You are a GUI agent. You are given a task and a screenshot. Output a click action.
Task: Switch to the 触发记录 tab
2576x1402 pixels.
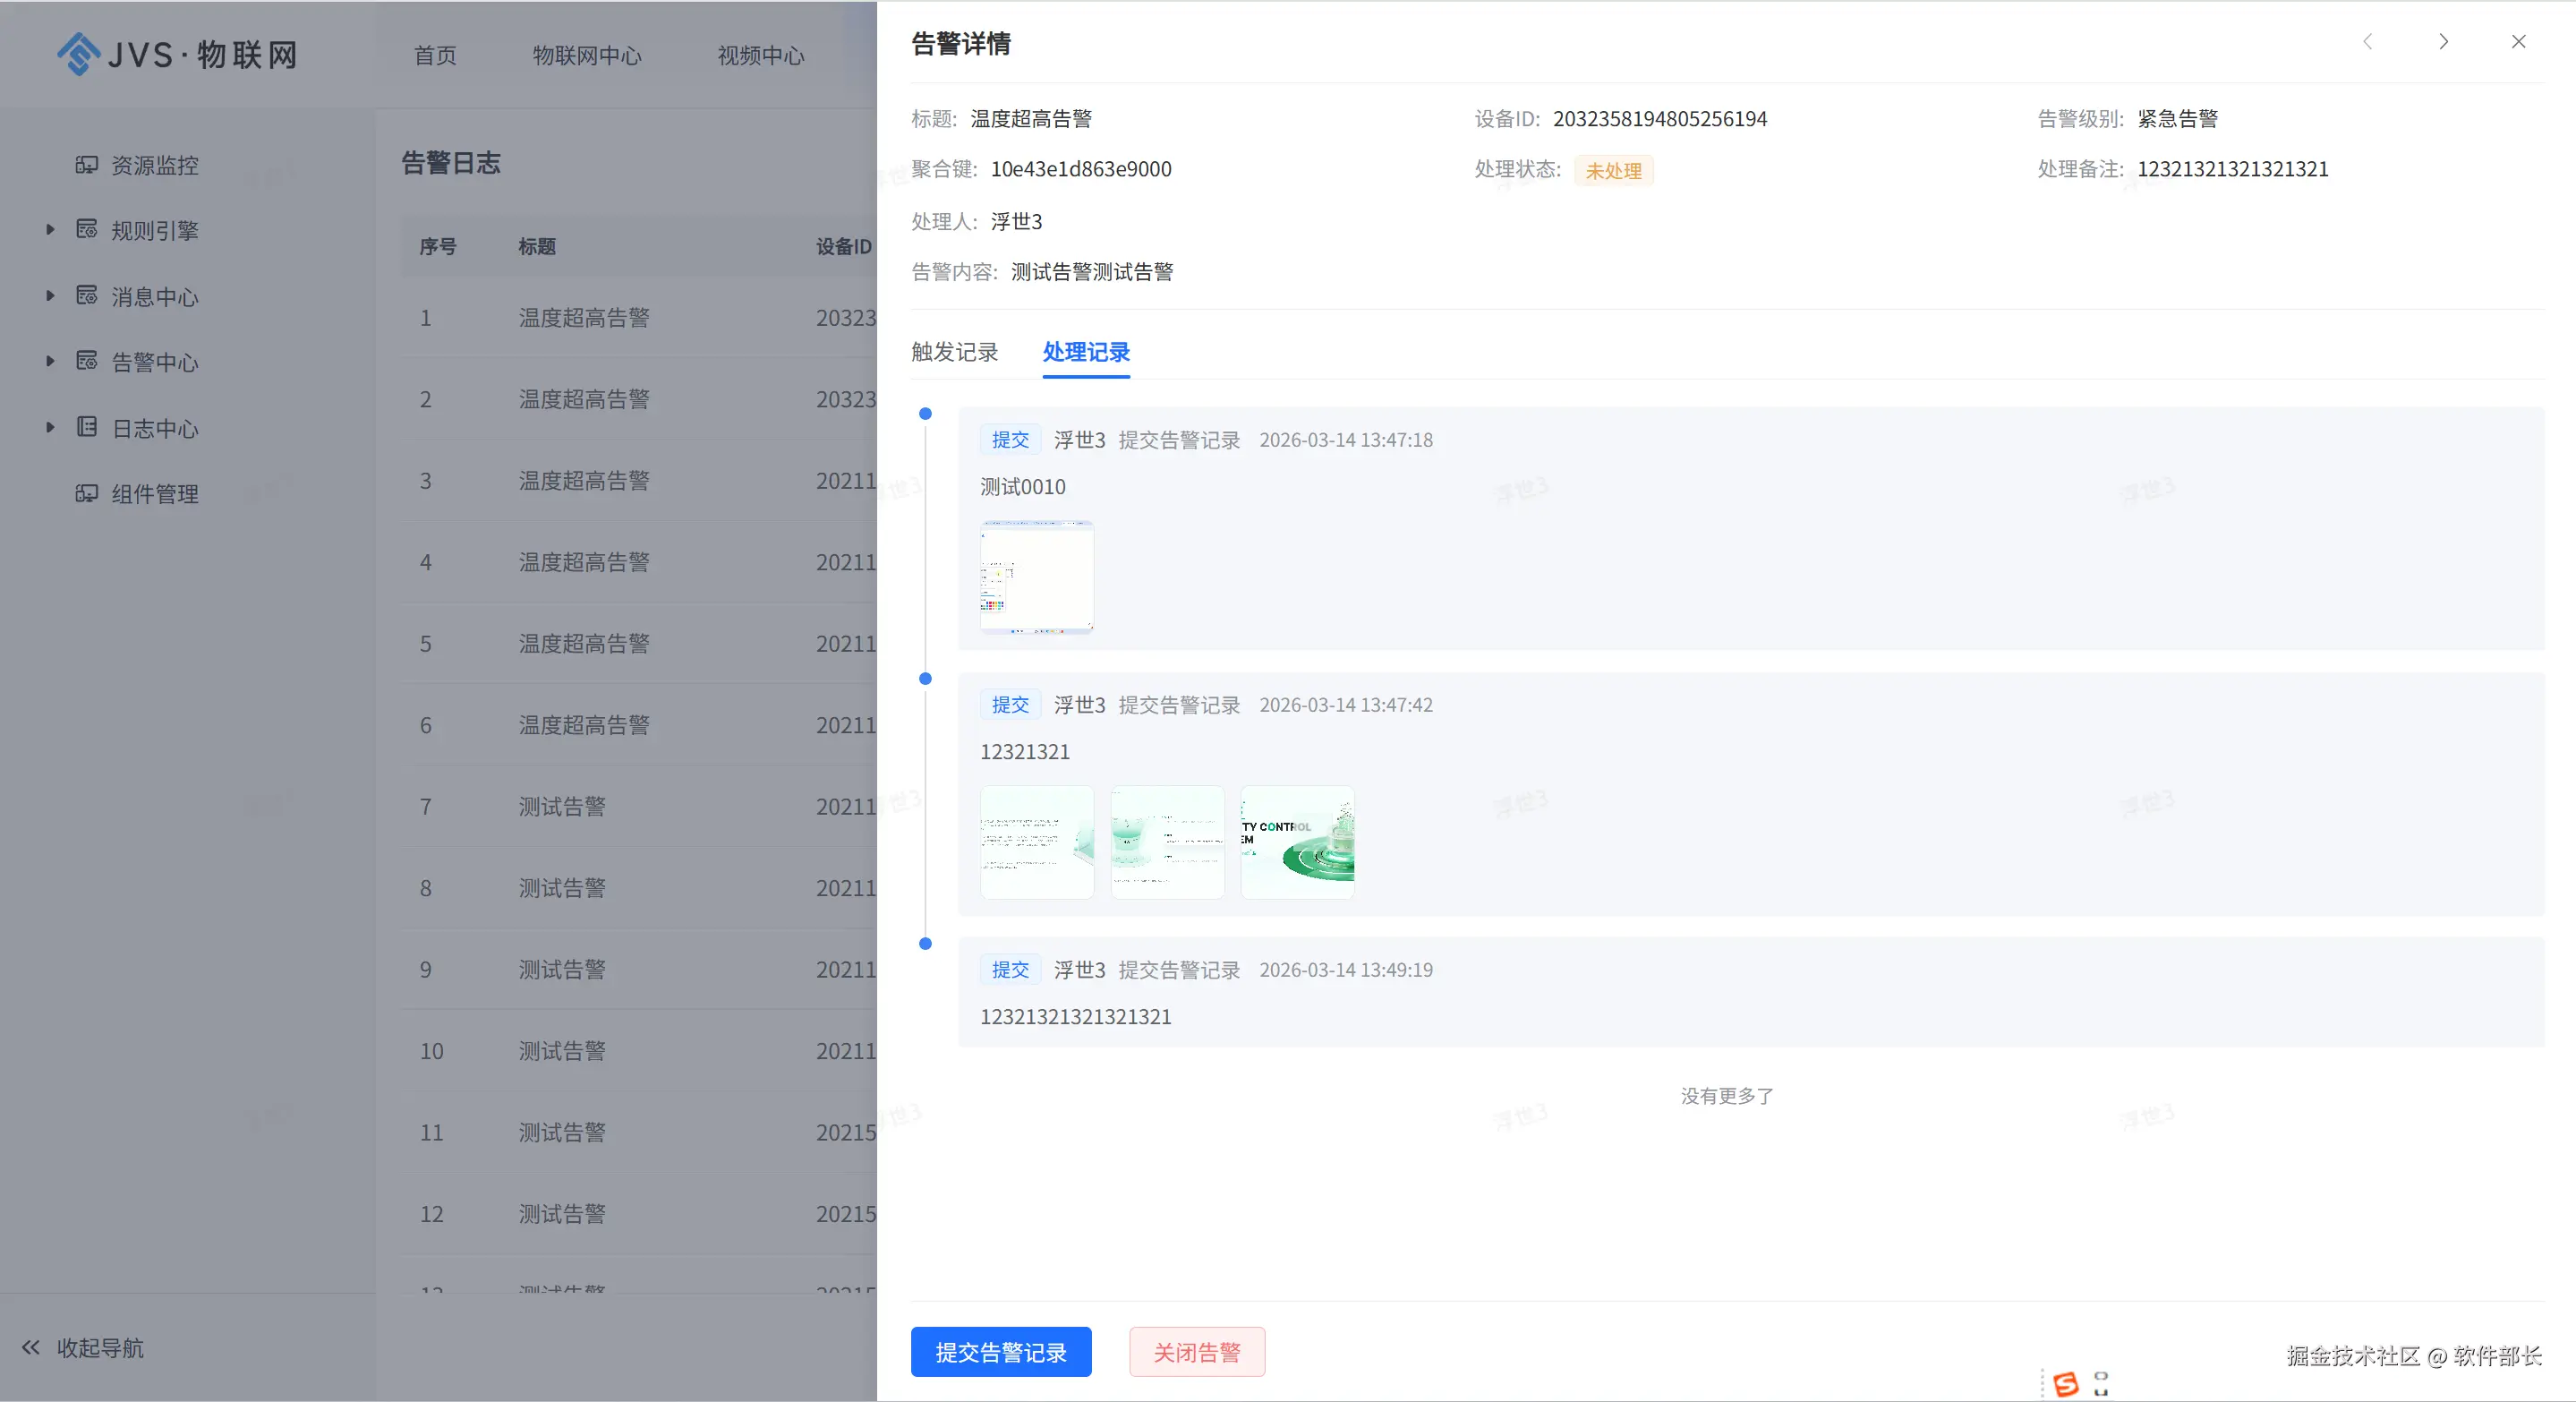coord(954,352)
